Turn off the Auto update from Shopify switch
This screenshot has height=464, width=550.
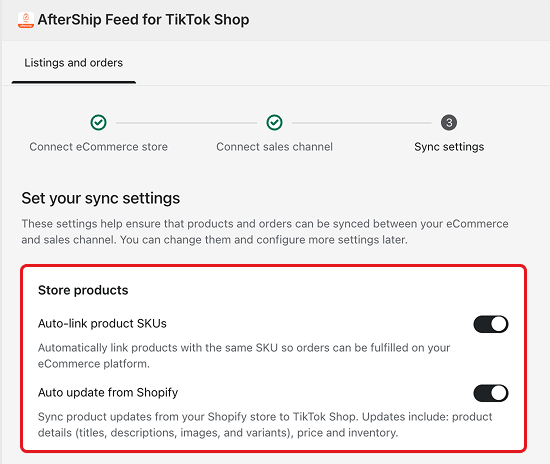click(491, 393)
